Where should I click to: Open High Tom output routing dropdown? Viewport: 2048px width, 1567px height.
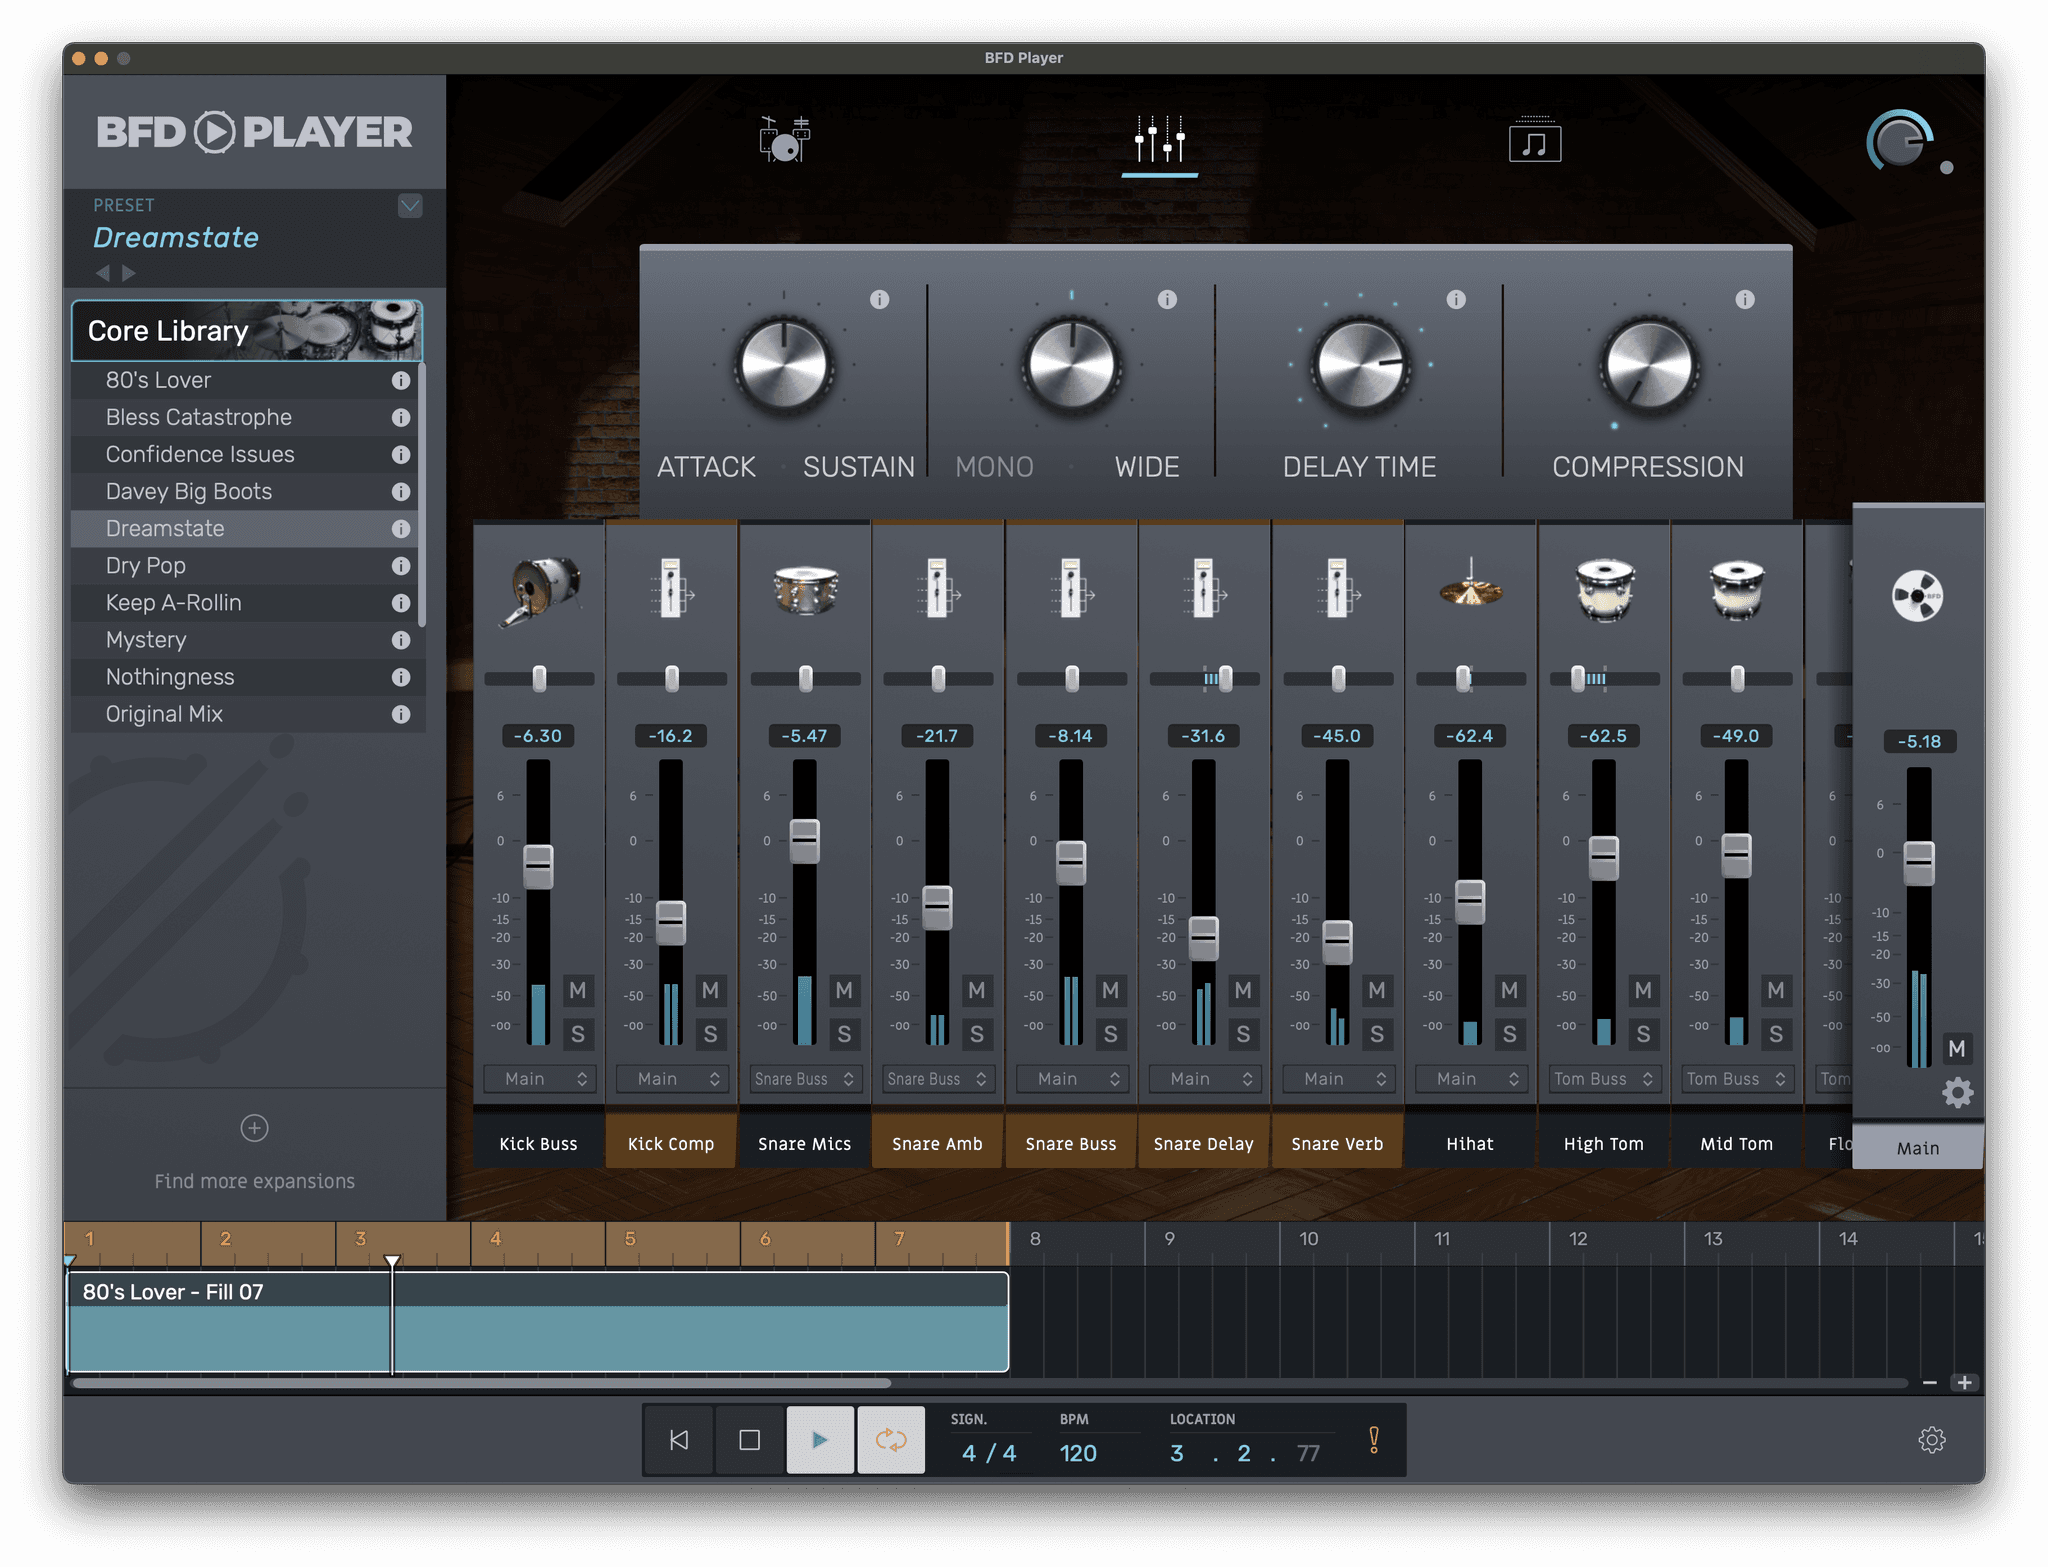pos(1603,1079)
